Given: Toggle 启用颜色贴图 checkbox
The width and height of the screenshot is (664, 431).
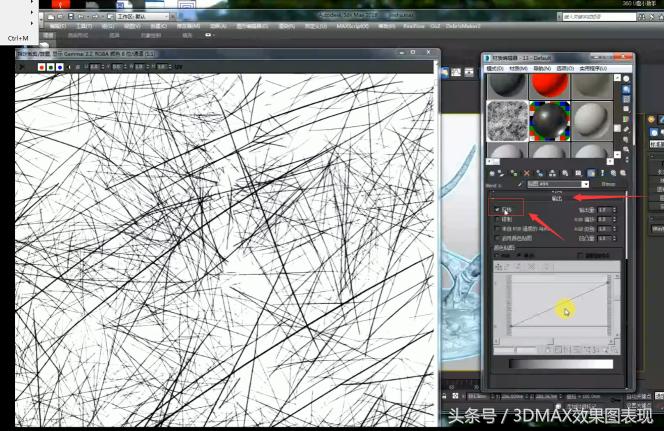Looking at the screenshot, I should tap(497, 238).
